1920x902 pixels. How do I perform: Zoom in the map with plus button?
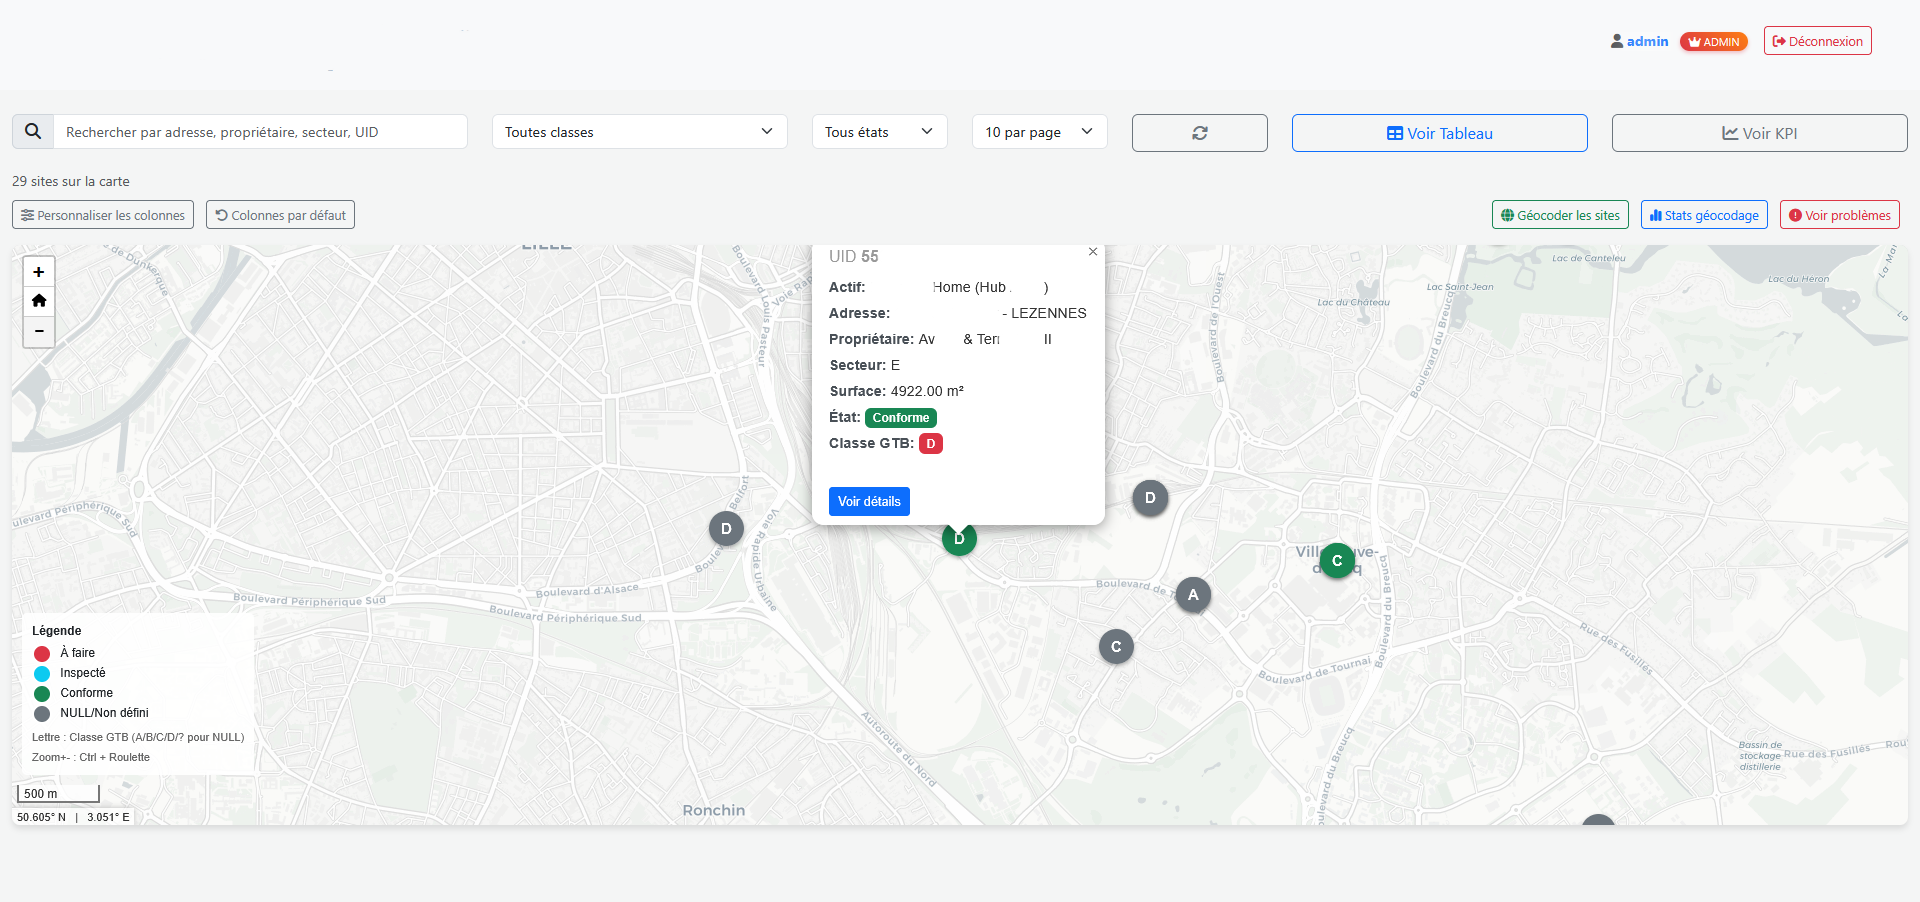coord(39,272)
